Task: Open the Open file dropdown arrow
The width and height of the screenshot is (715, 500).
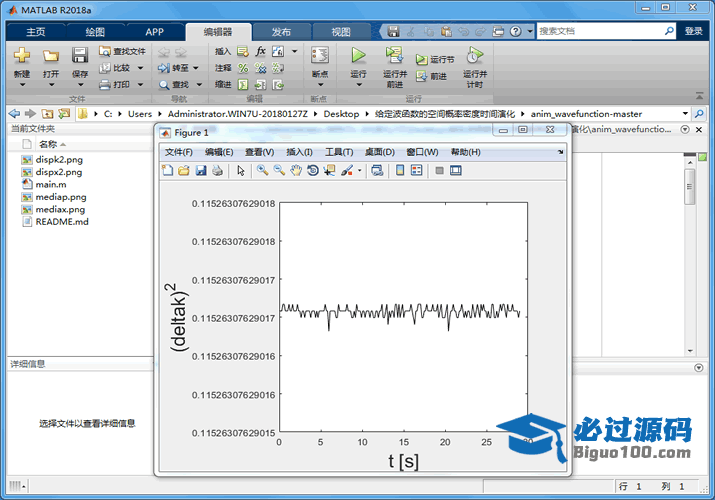Action: tap(51, 85)
